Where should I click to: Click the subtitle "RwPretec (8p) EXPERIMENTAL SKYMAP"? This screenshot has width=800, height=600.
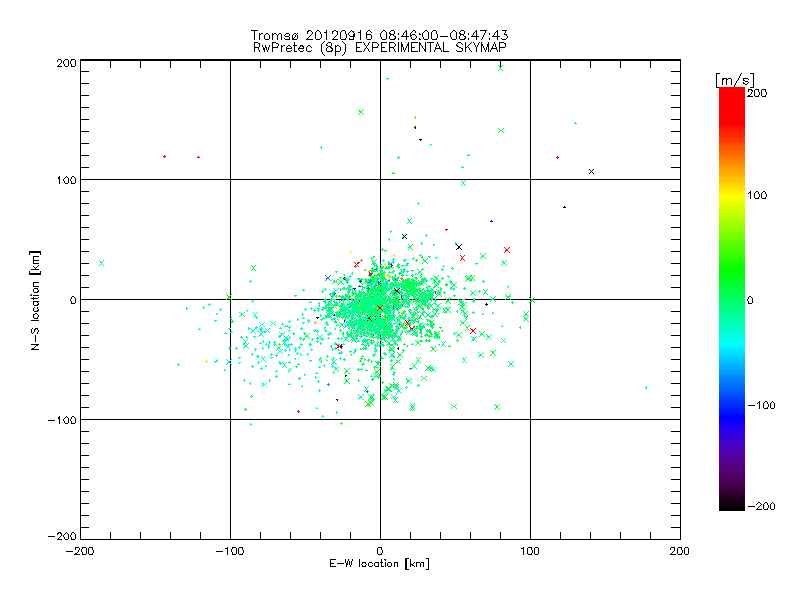point(379,48)
